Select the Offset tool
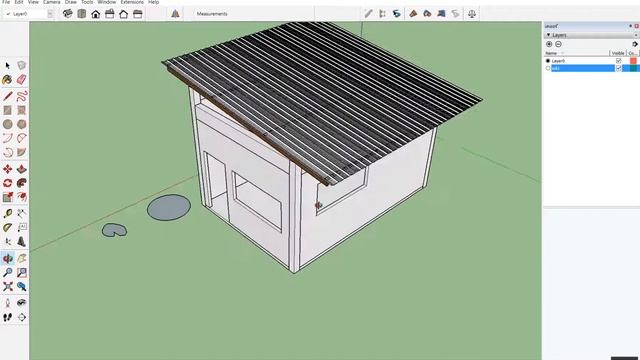640x360 pixels. (22, 197)
